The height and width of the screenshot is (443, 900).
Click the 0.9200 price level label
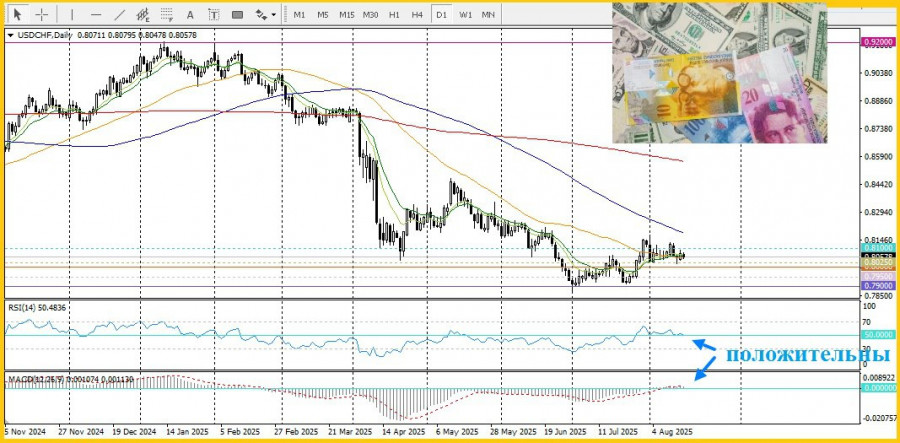[x=878, y=42]
